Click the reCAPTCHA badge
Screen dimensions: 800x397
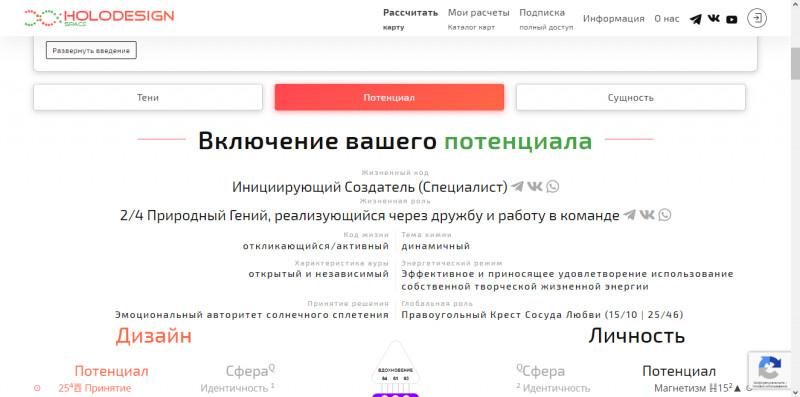(770, 371)
